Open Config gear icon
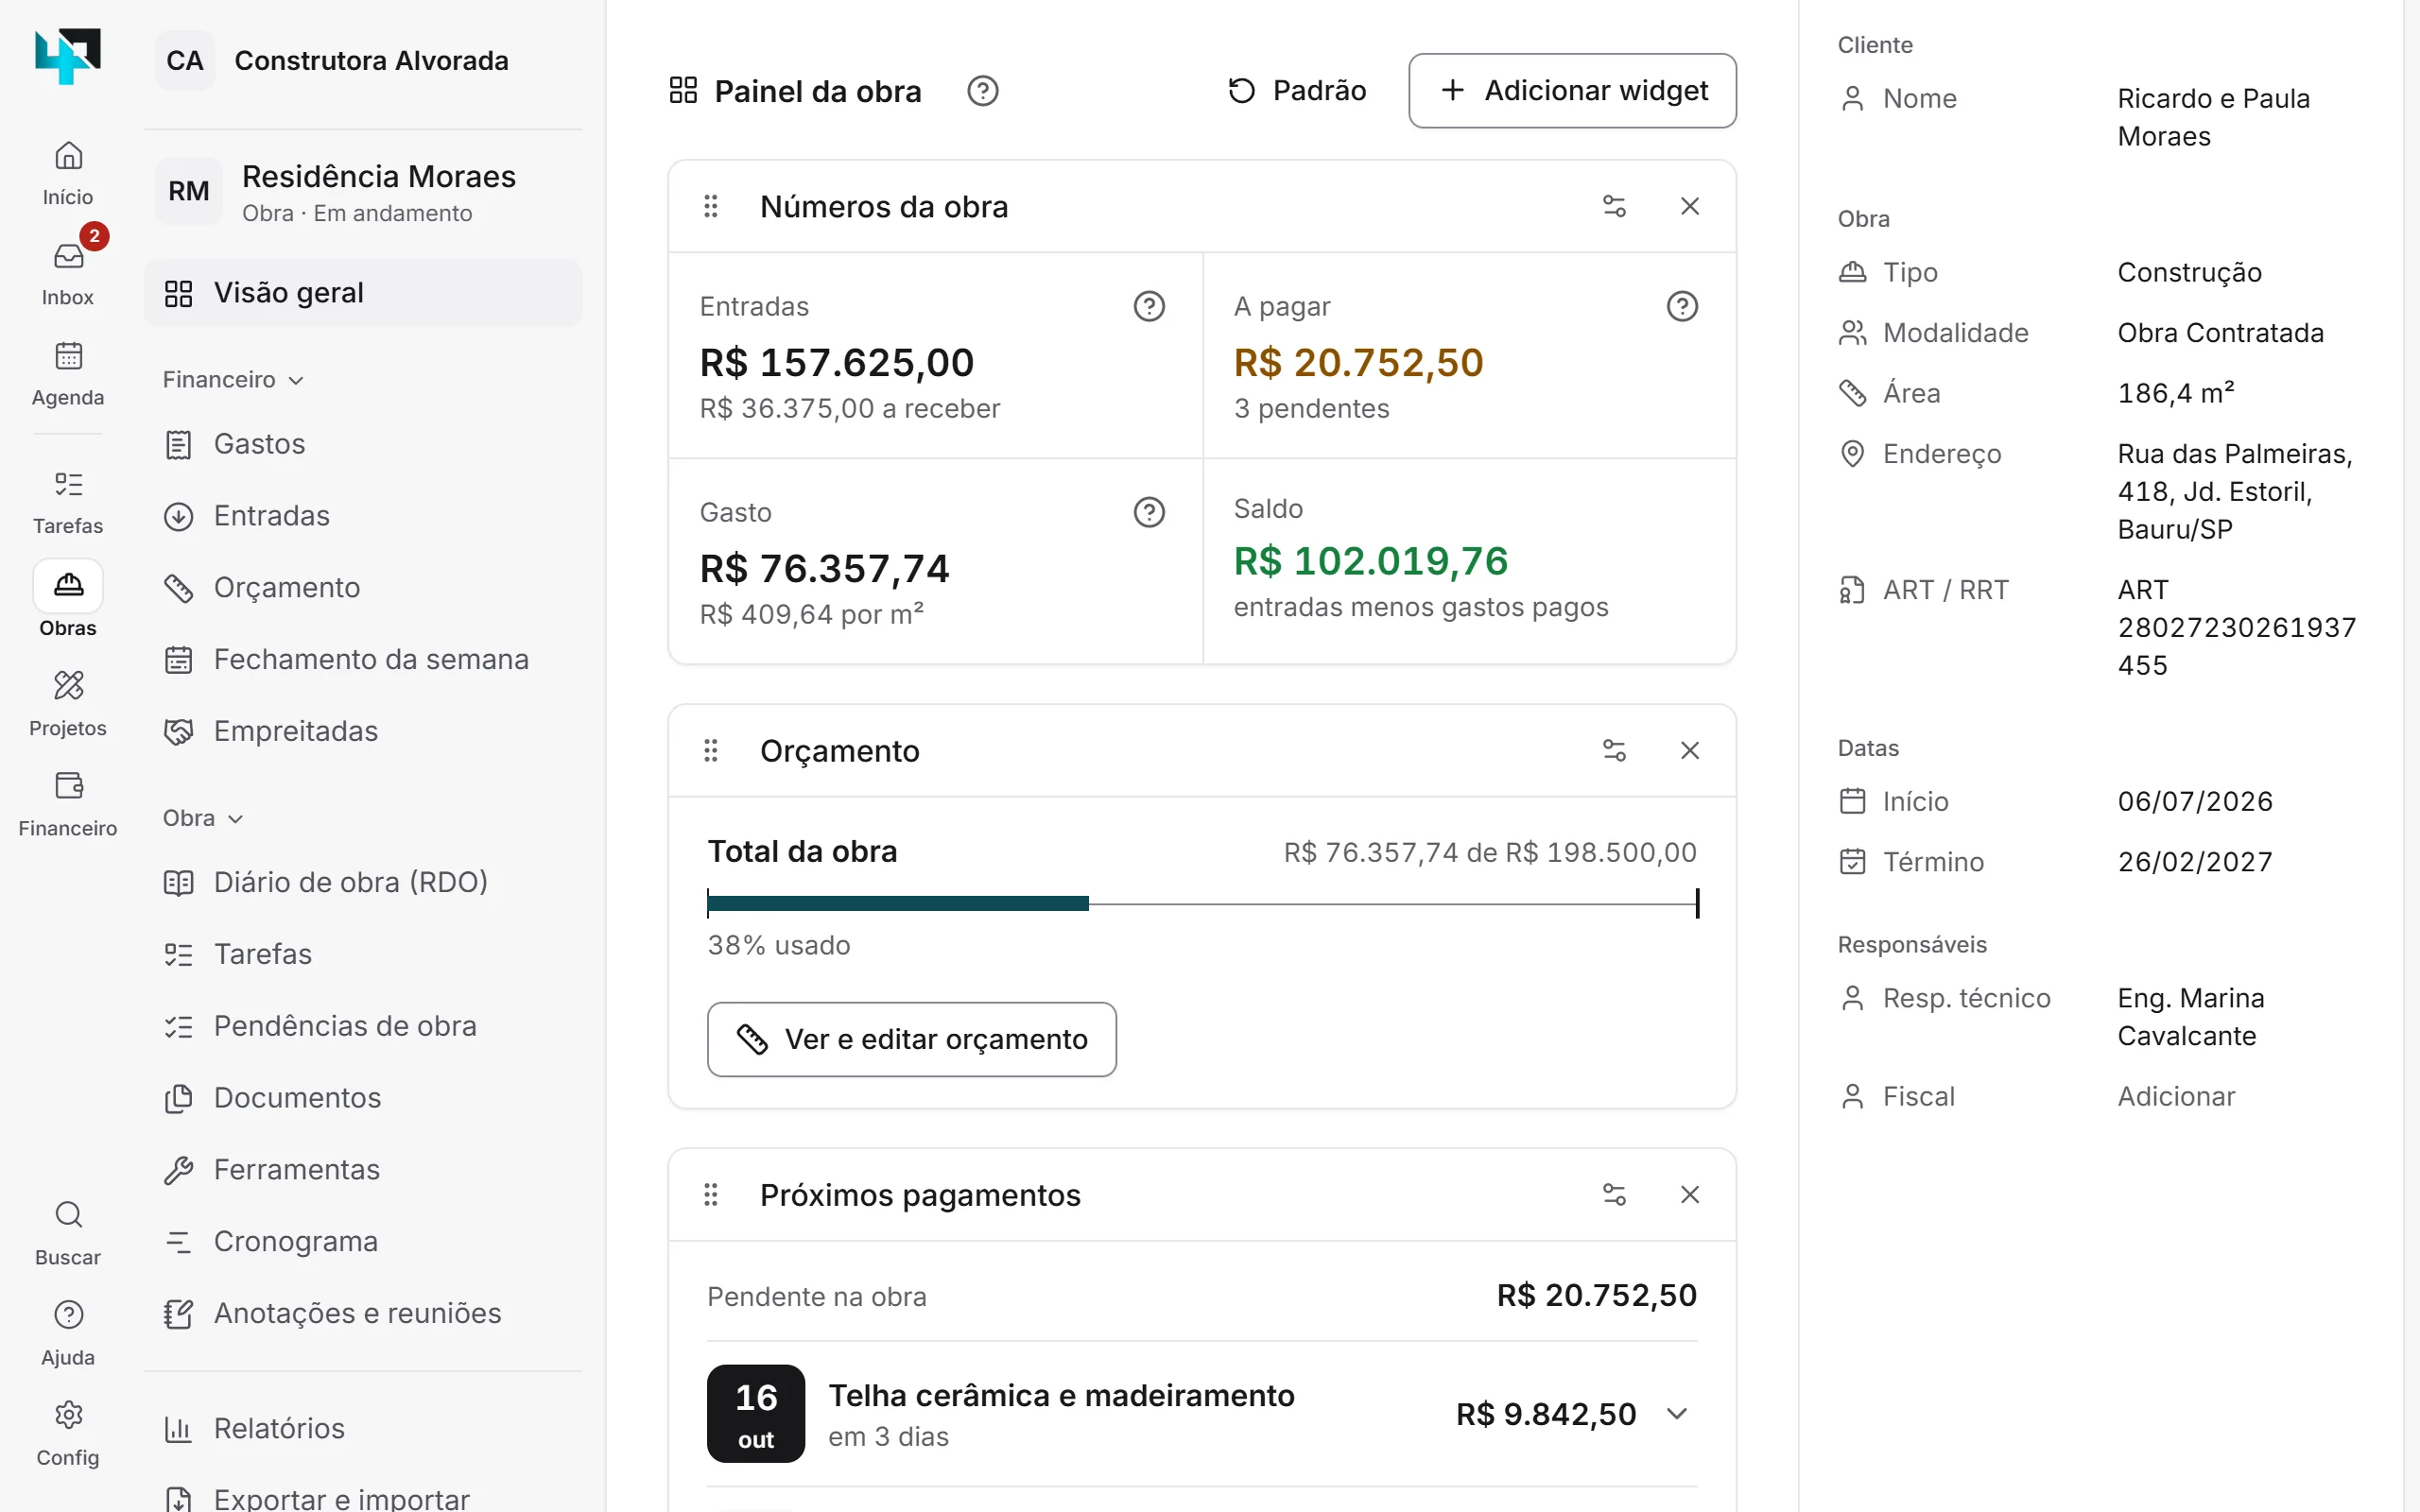Viewport: 2420px width, 1512px height. coord(68,1431)
